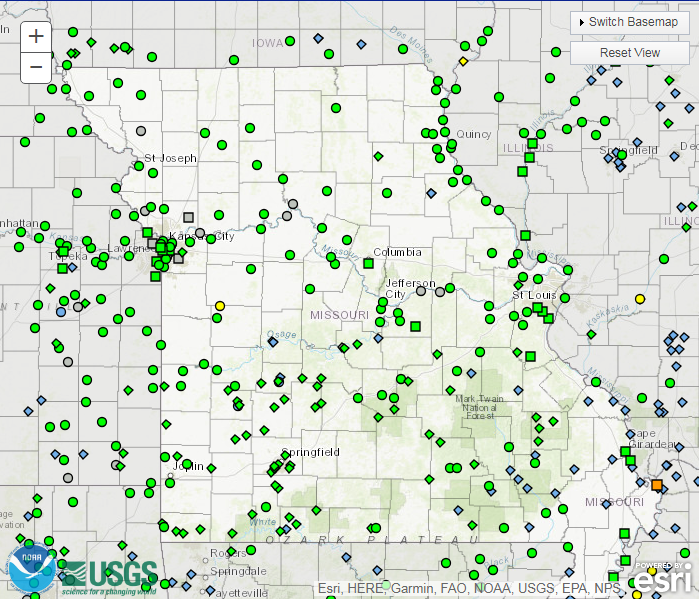Image resolution: width=699 pixels, height=599 pixels.
Task: Zoom in on the map
Action: point(36,36)
